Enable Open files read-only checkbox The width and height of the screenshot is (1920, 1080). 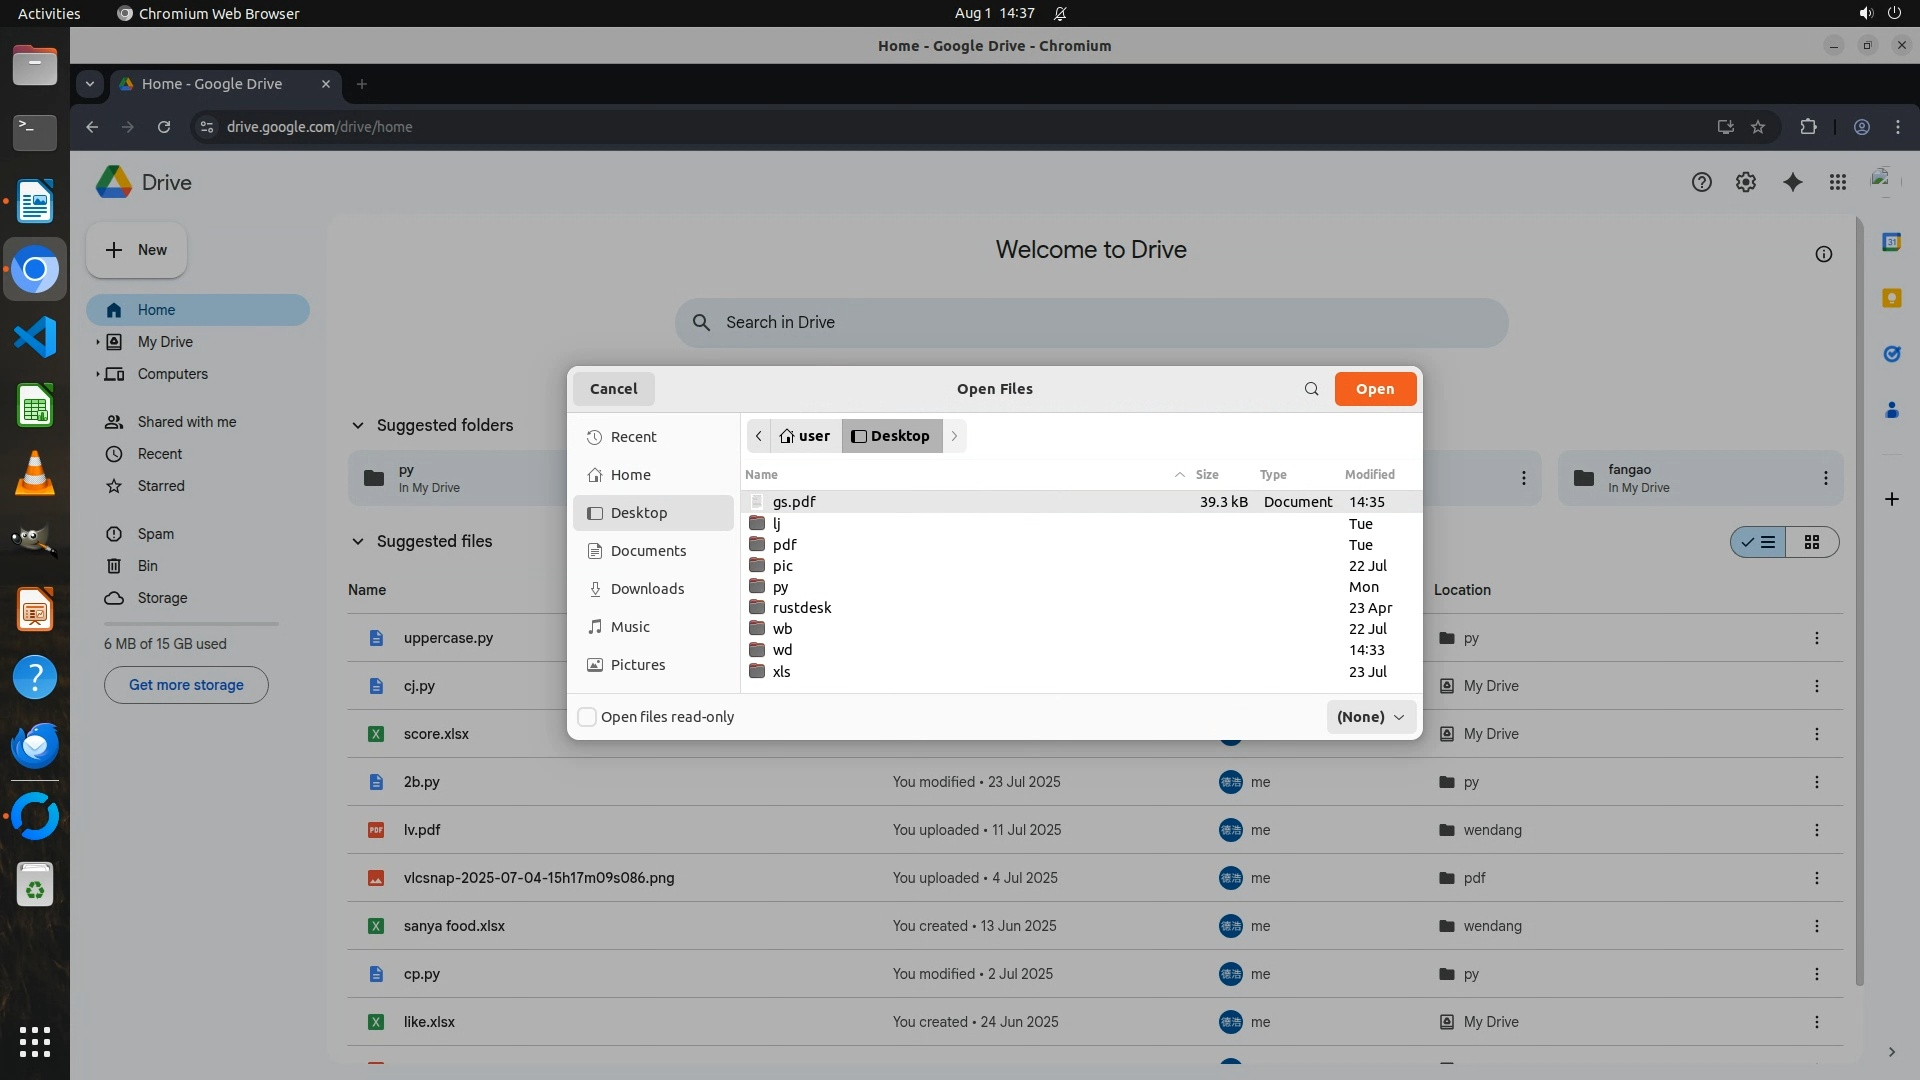tap(588, 717)
